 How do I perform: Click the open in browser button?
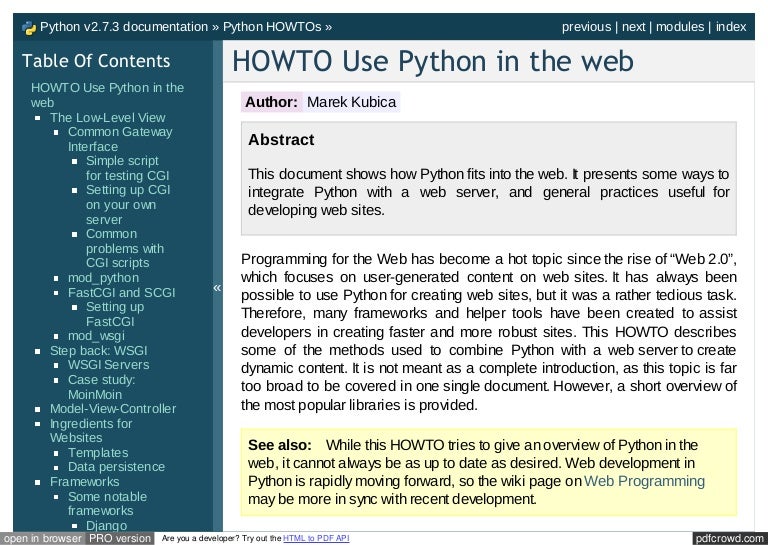click(x=41, y=538)
